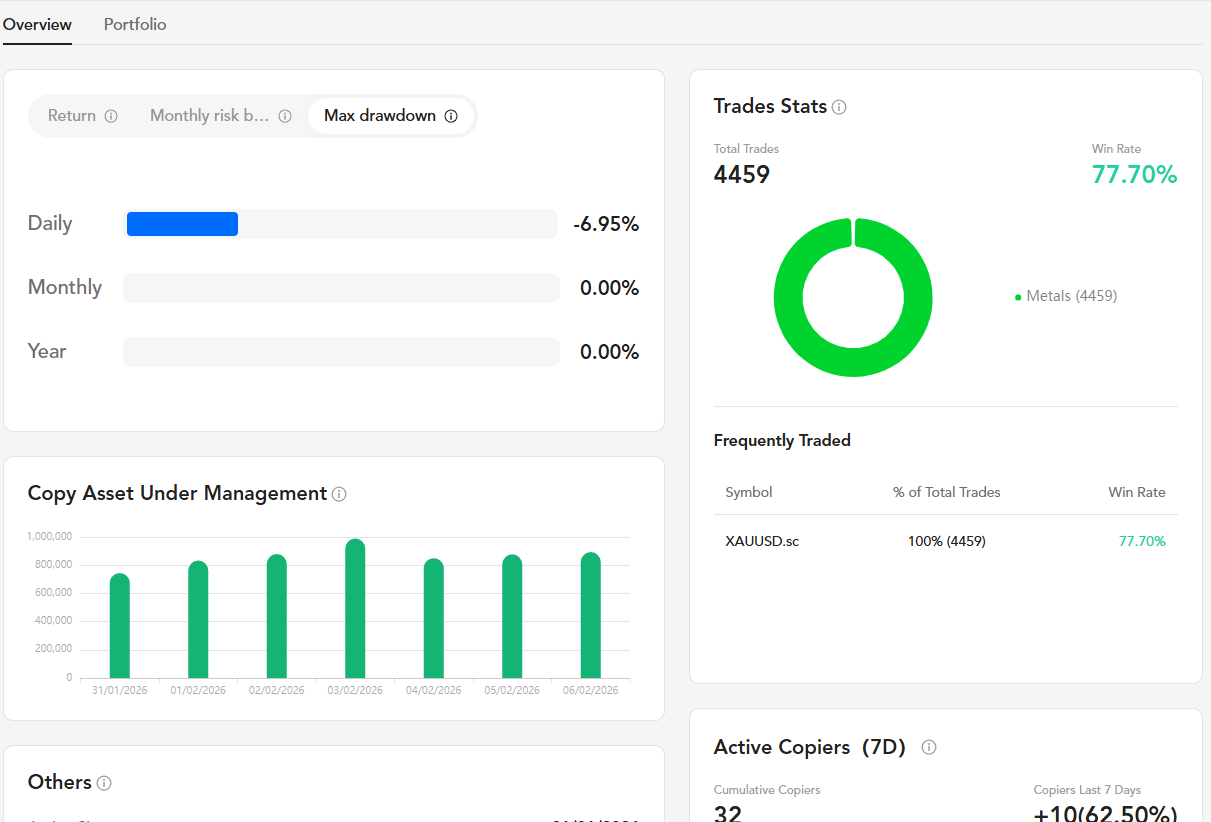The image size is (1211, 822).
Task: Click info icon beside Monthly risk label
Action: (285, 116)
